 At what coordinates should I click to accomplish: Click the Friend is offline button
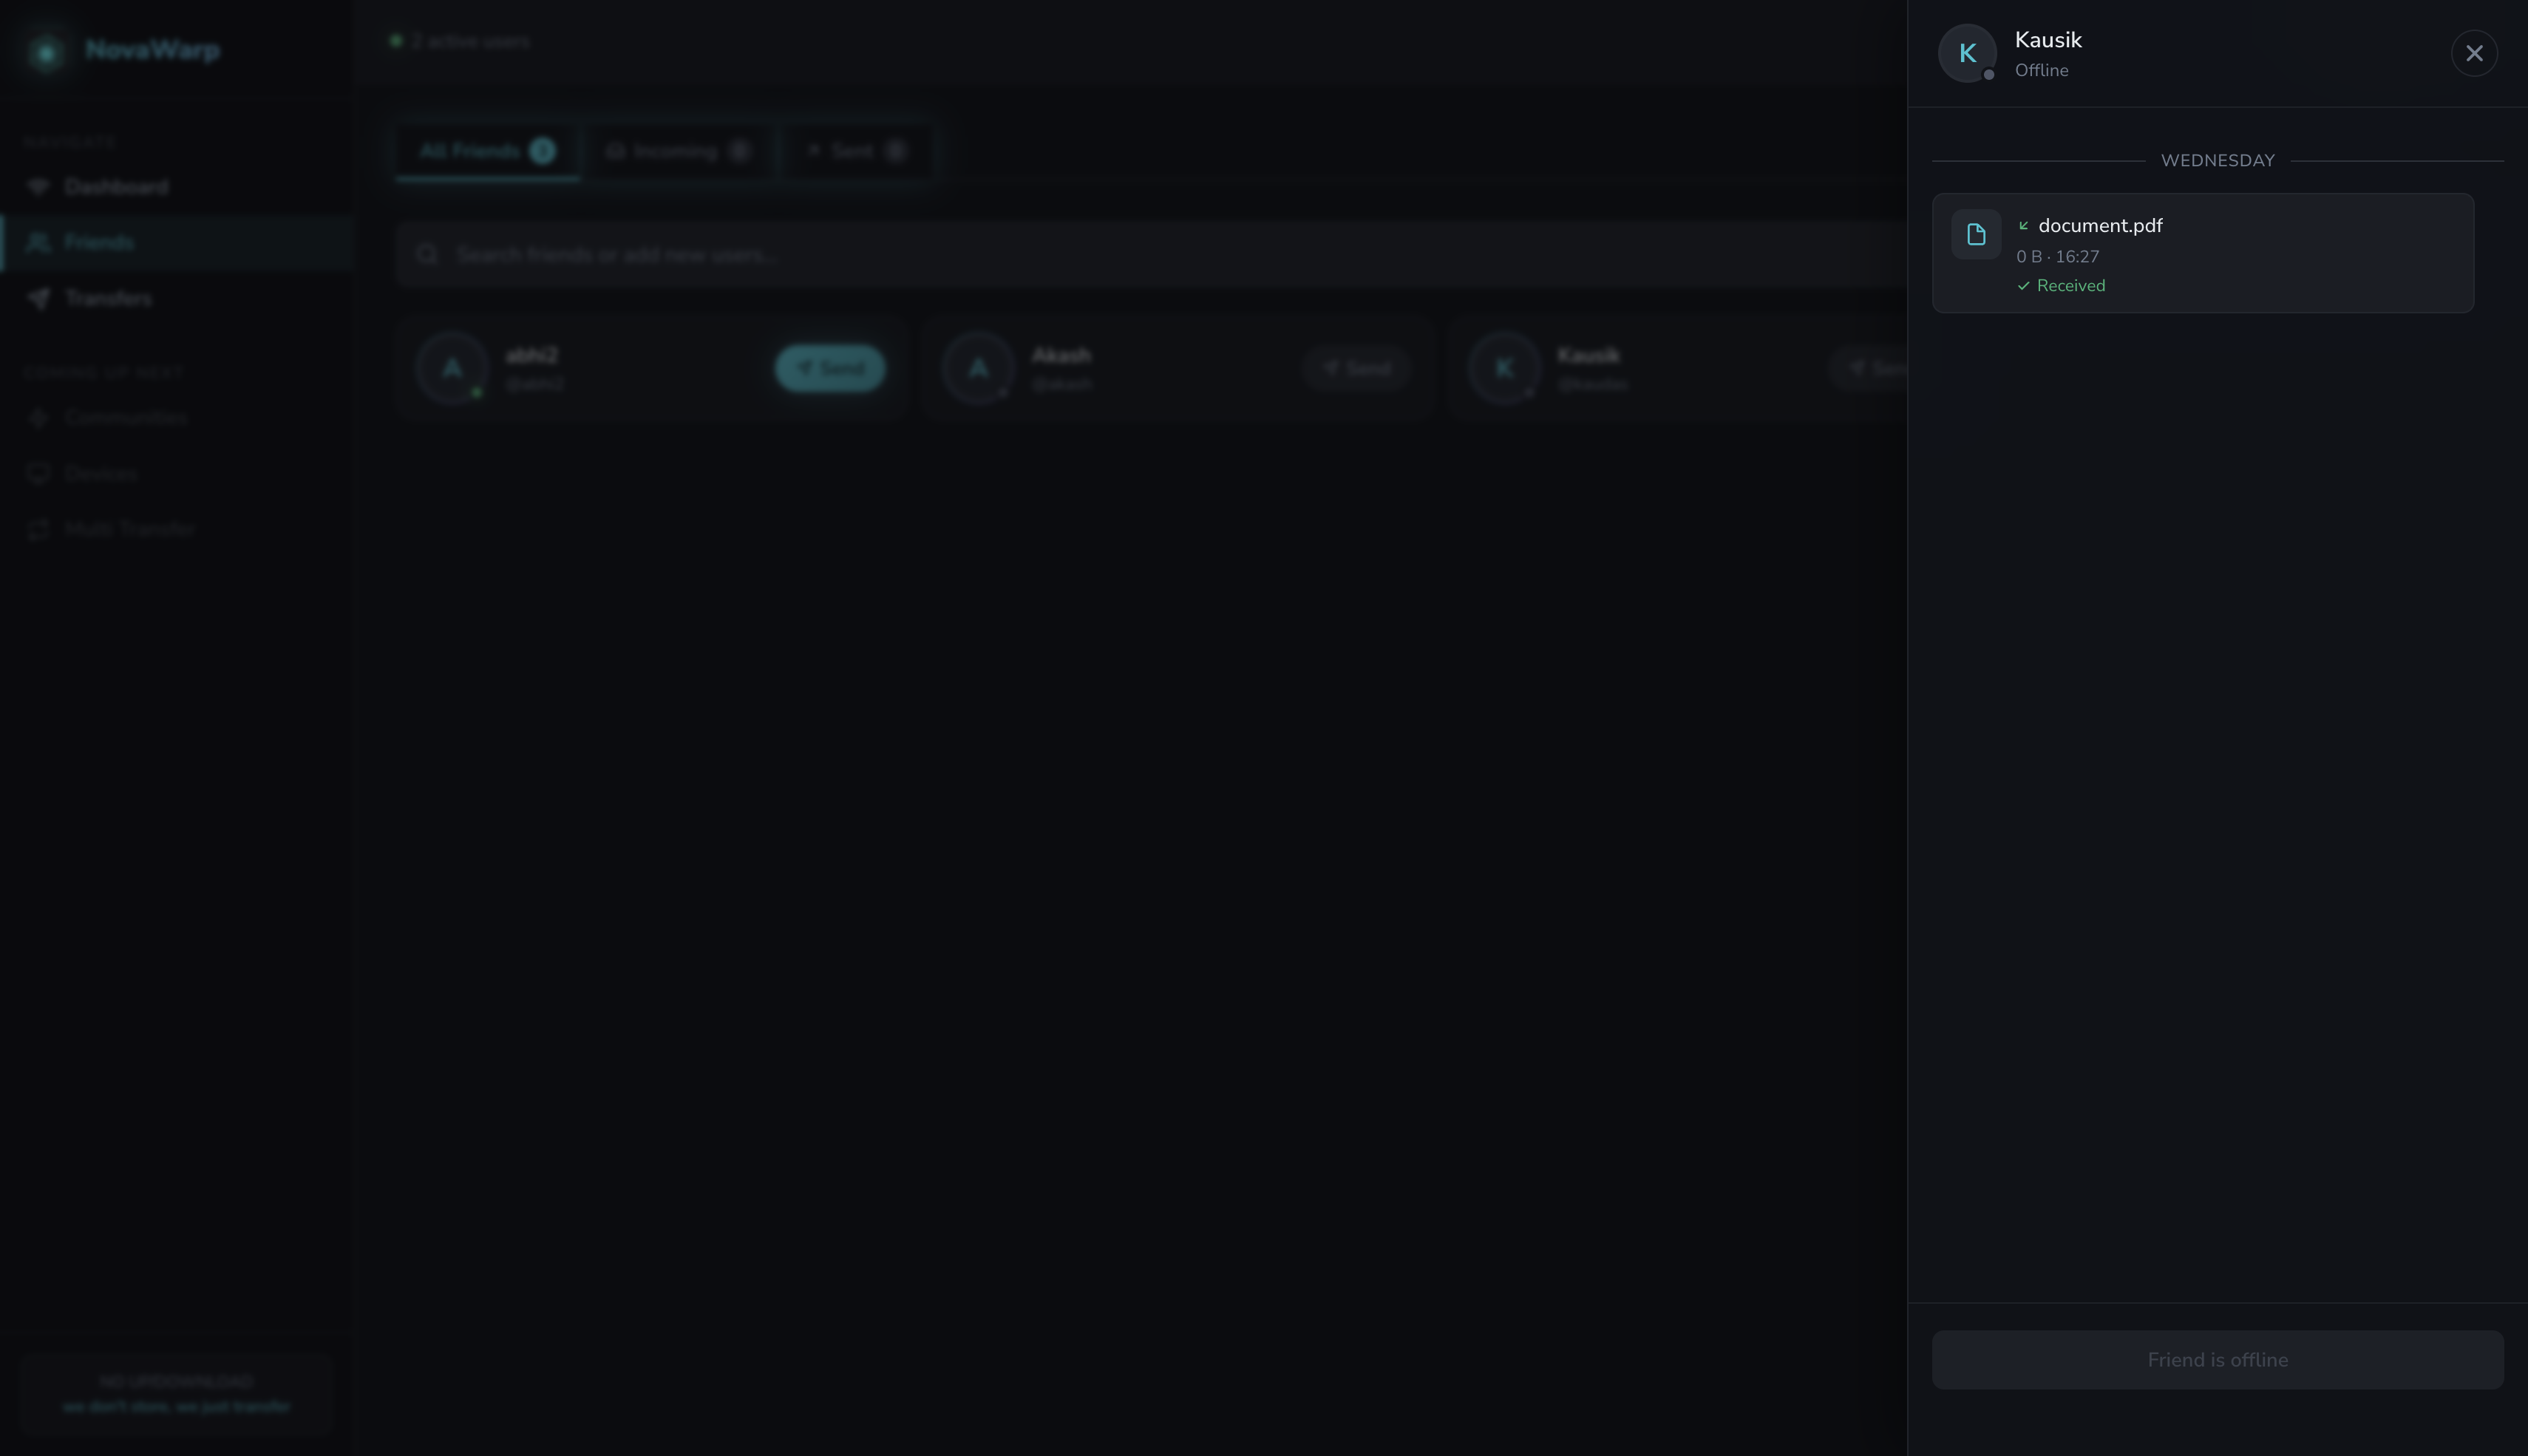coord(2217,1360)
